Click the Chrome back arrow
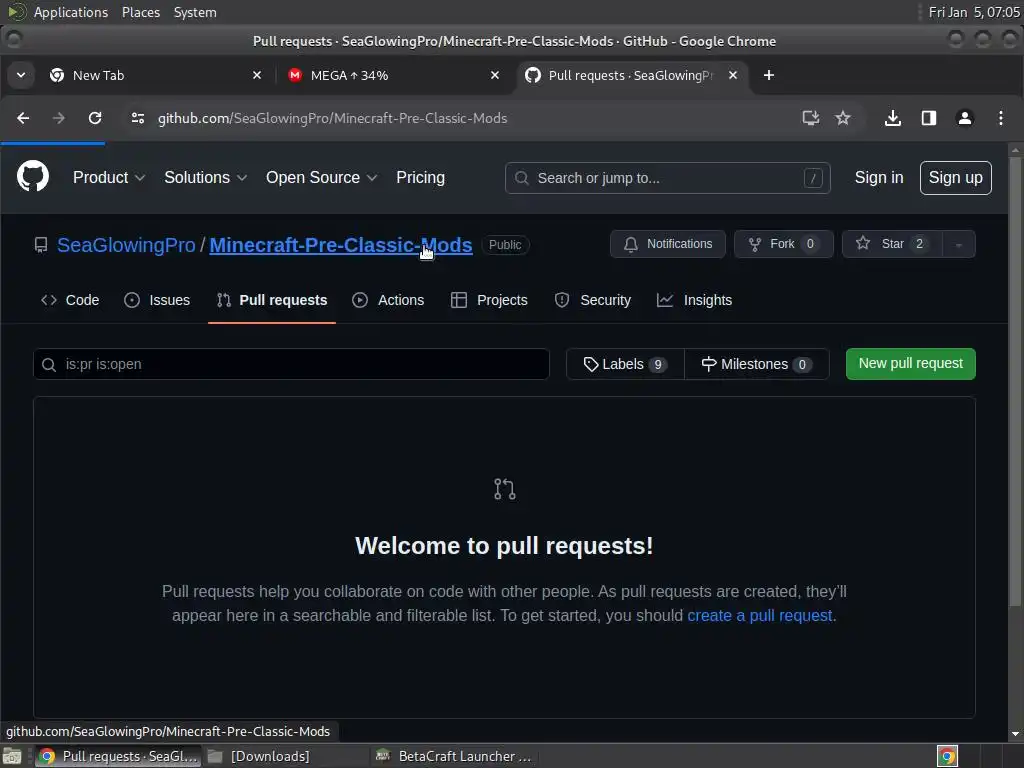This screenshot has width=1024, height=768. pos(23,118)
